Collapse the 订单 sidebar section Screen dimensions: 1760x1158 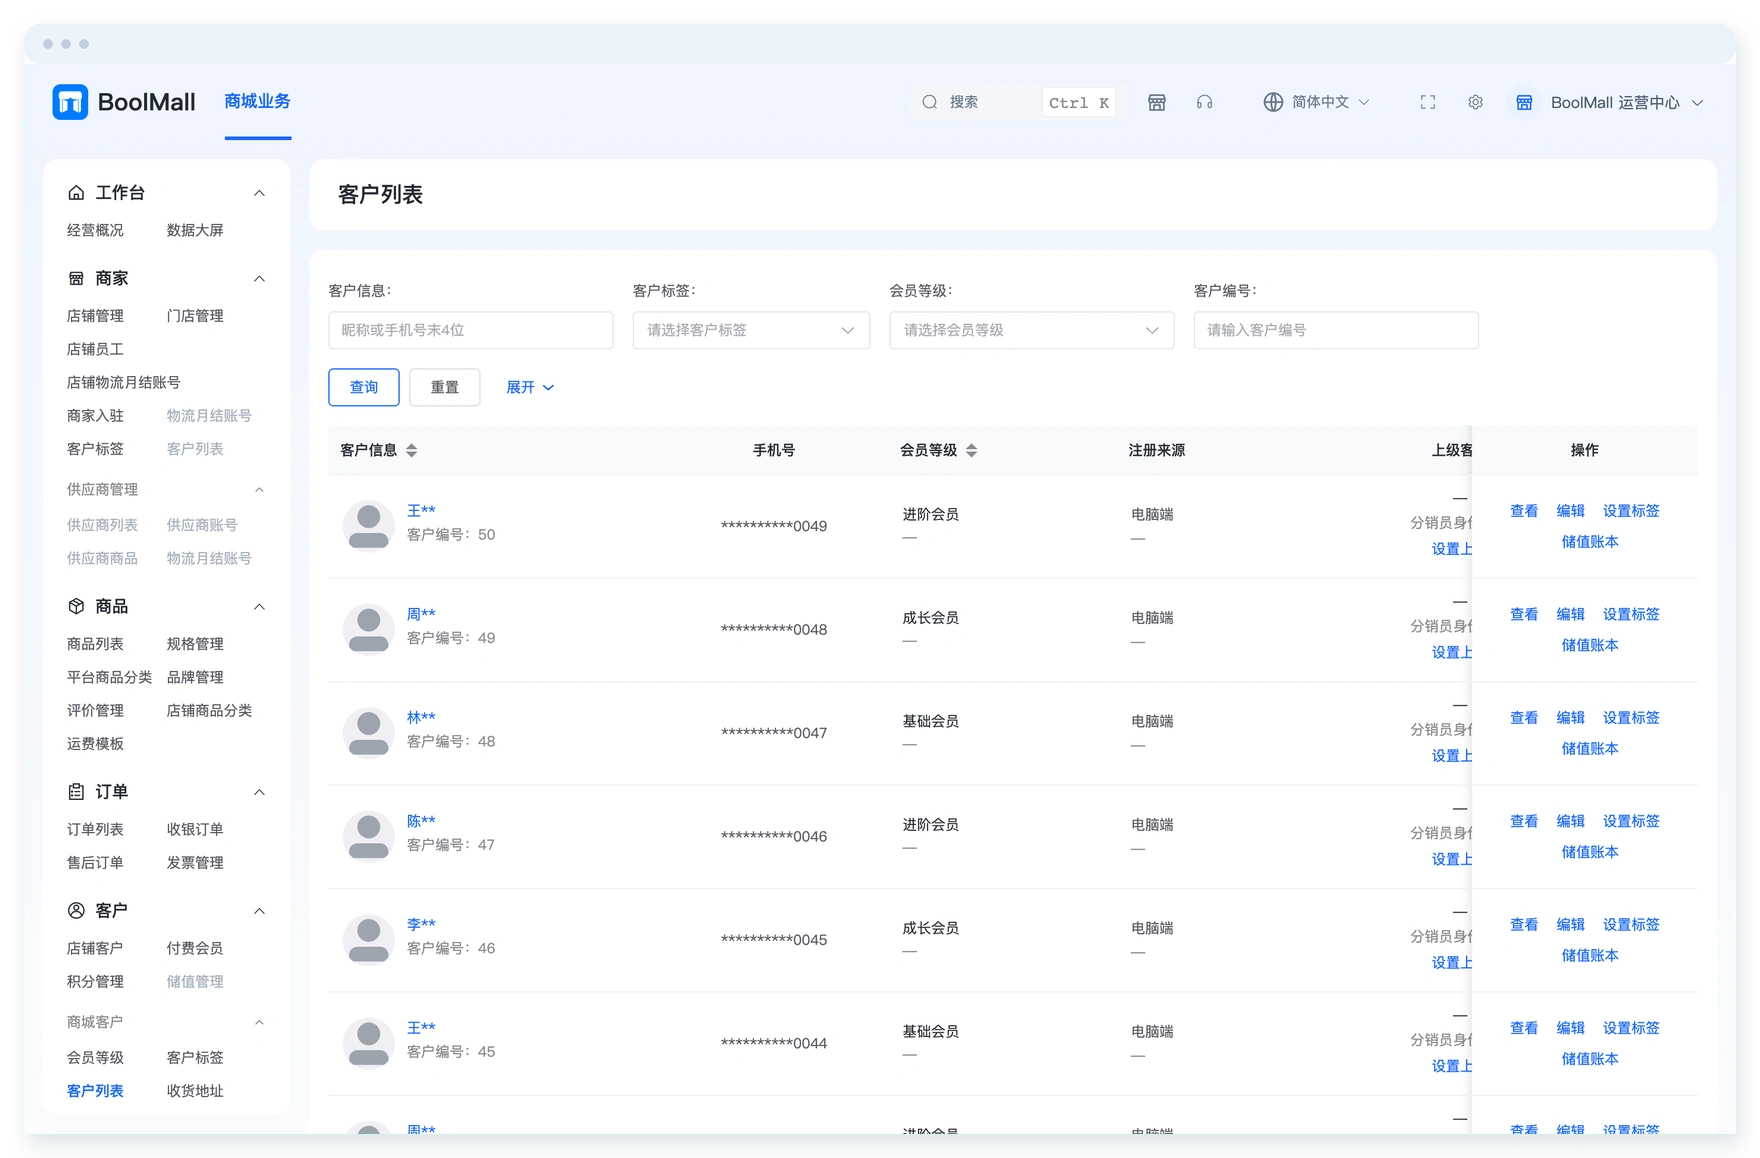click(x=259, y=793)
